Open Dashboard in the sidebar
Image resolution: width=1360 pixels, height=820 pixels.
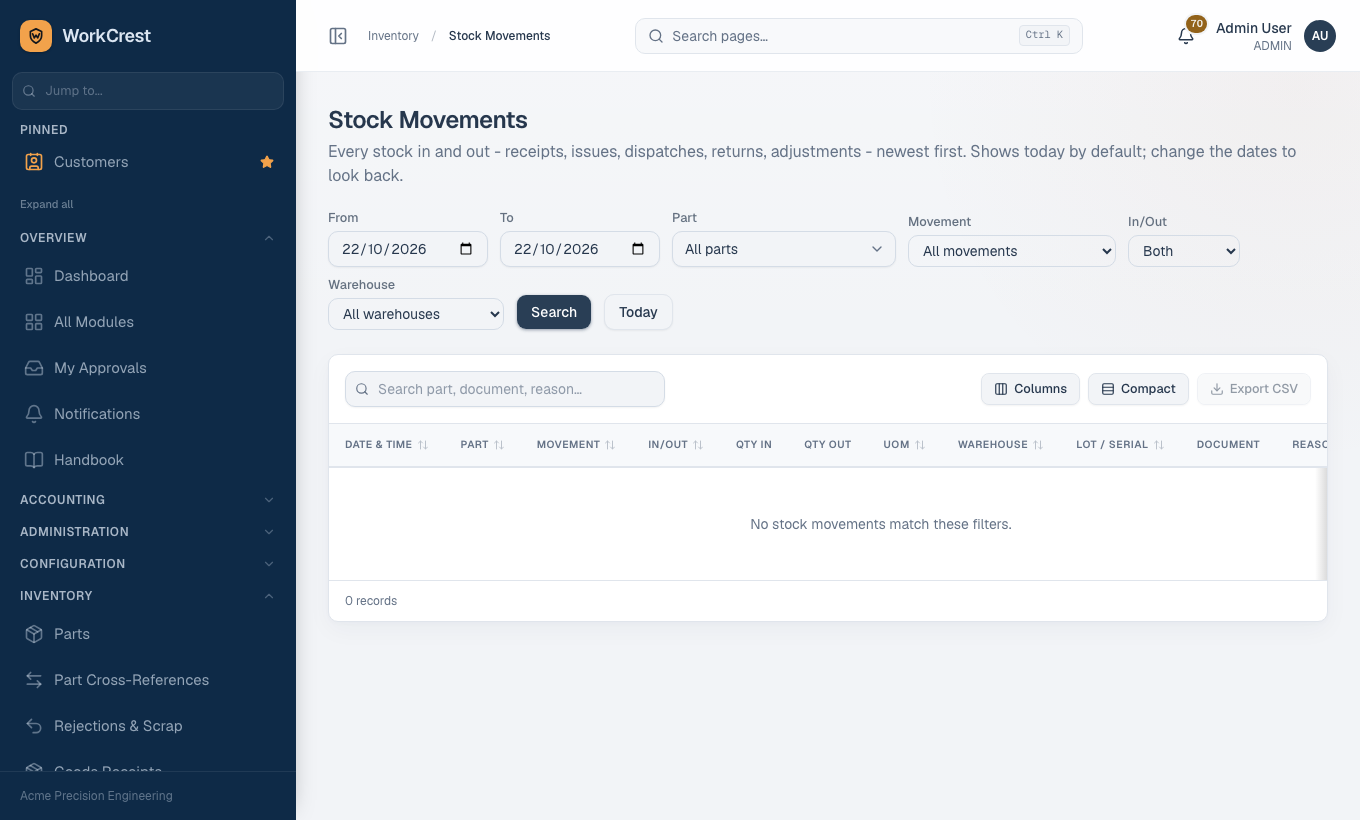[148, 276]
